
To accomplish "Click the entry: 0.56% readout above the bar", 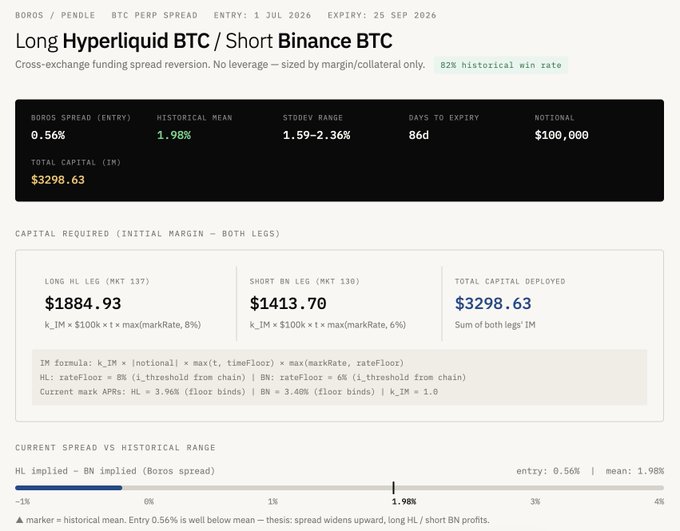I will 548,471.
